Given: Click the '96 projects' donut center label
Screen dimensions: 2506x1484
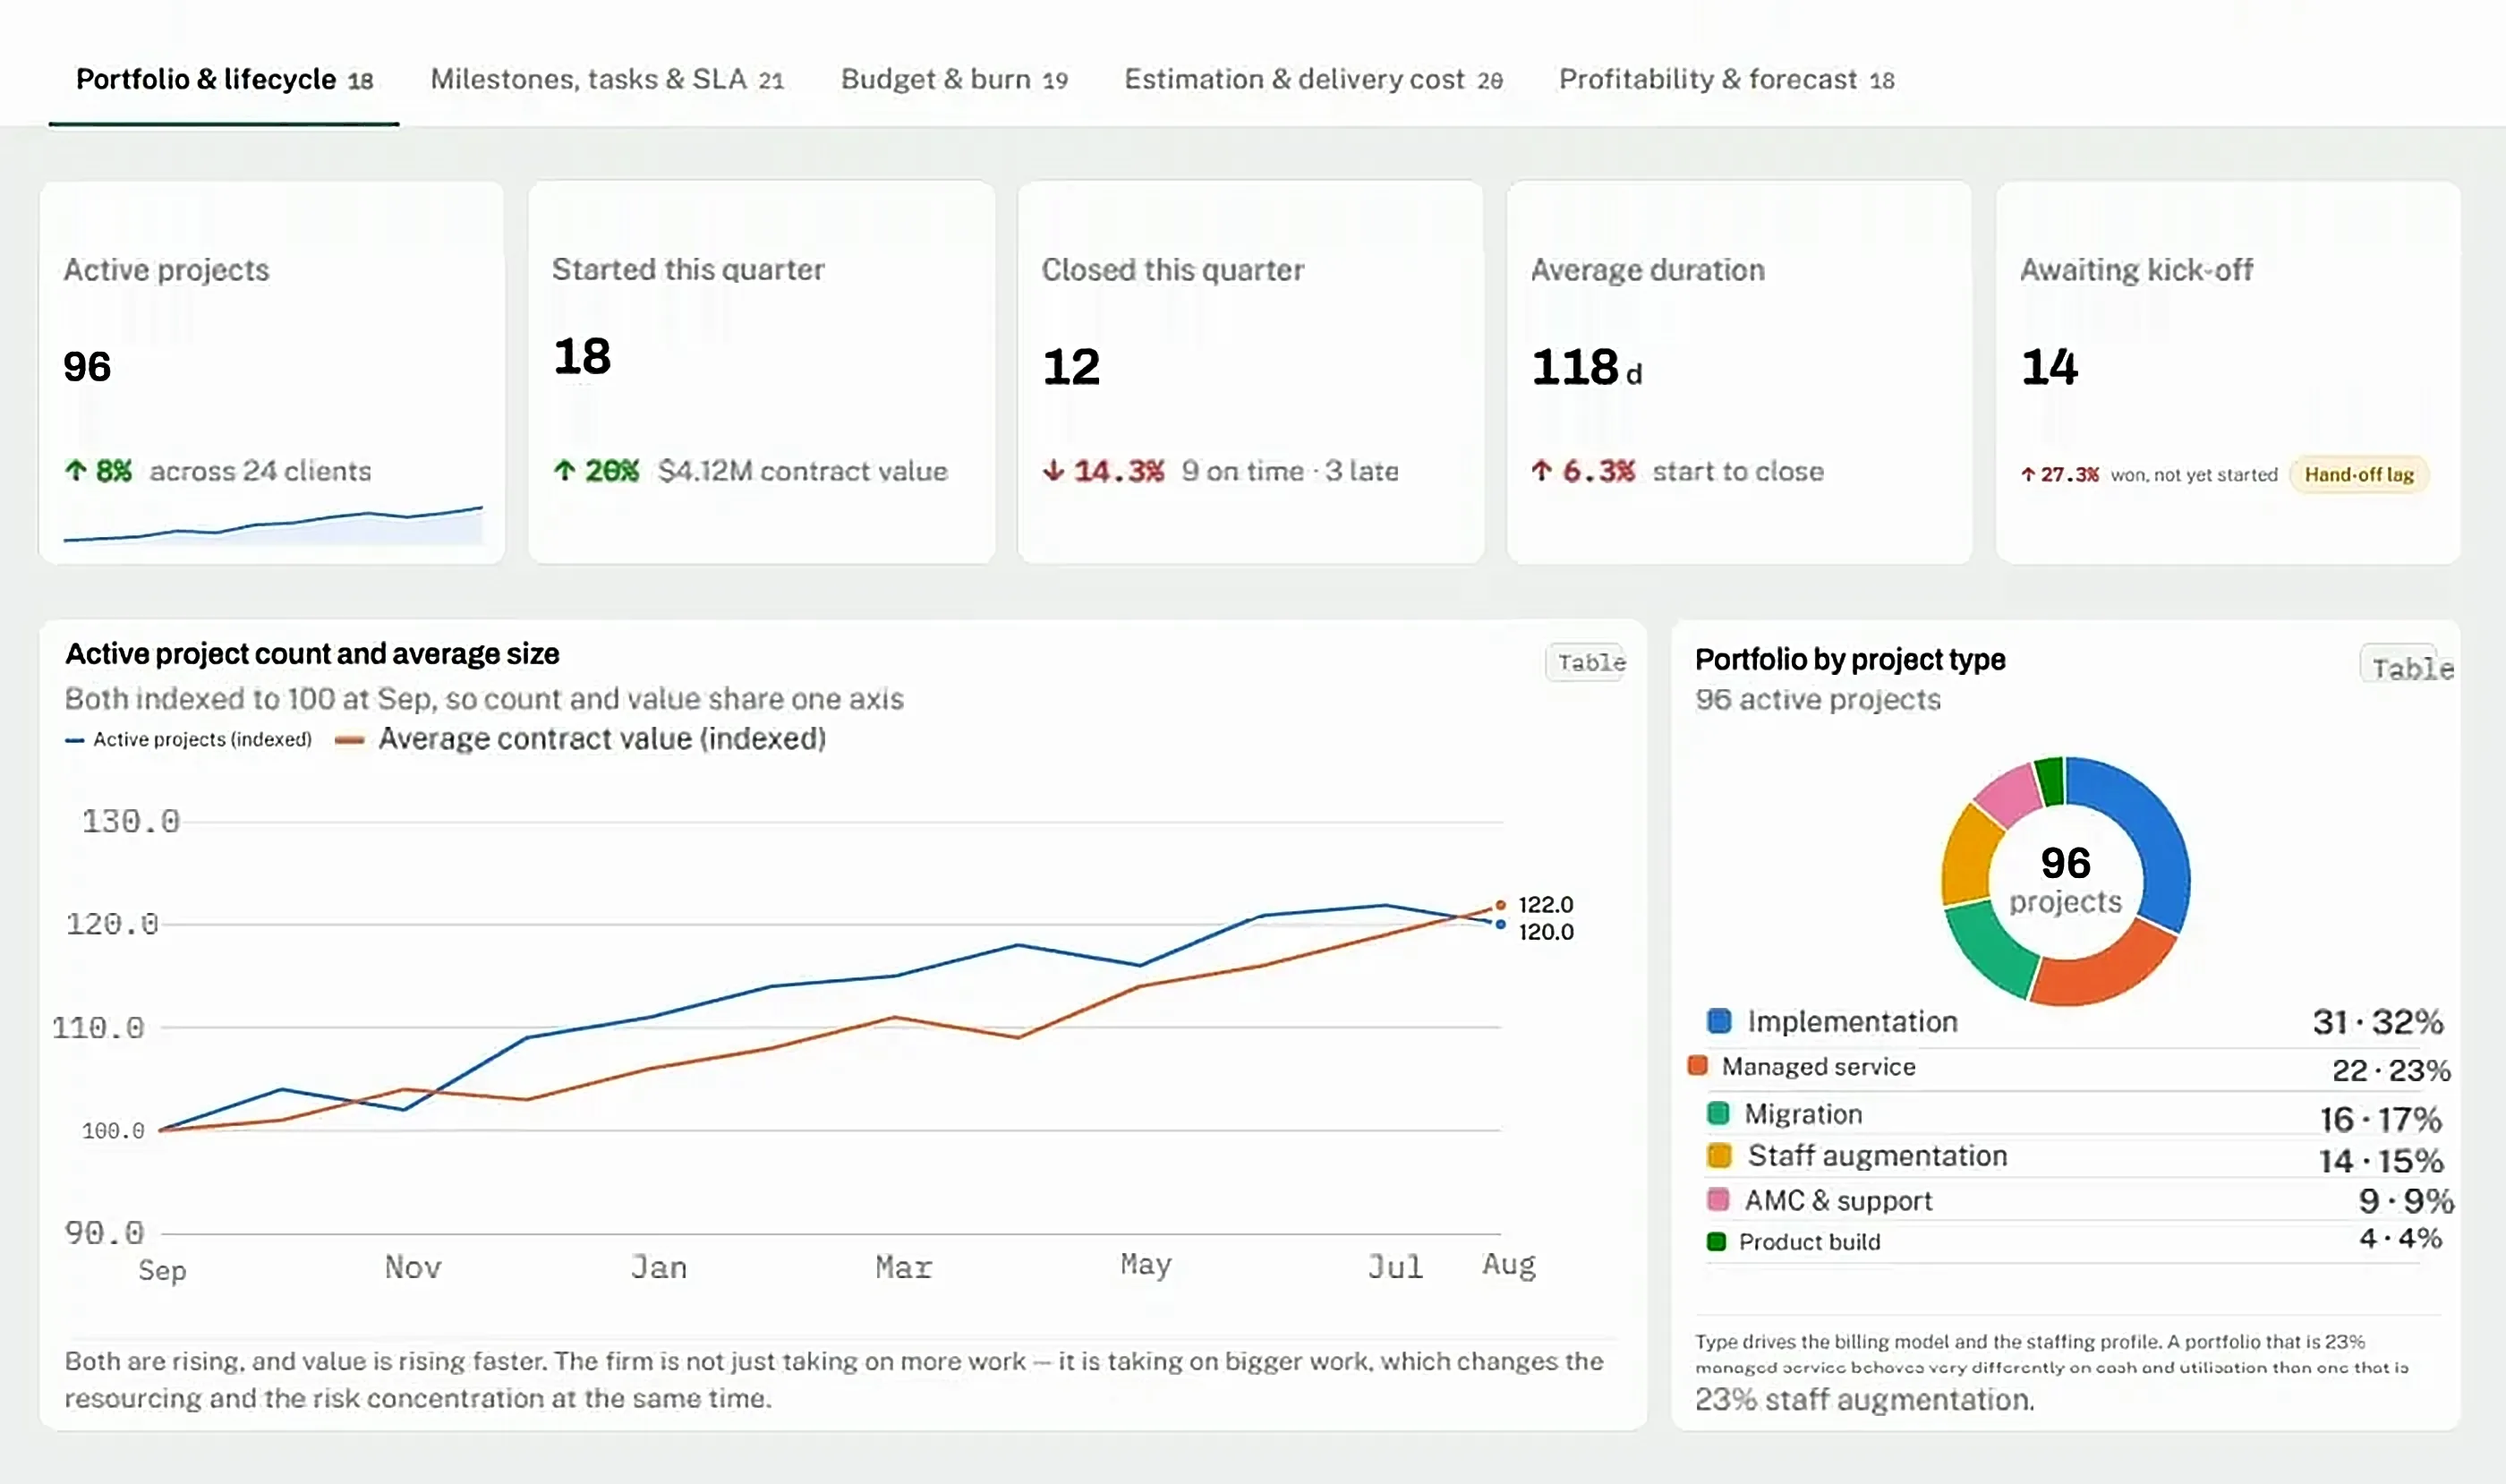Looking at the screenshot, I should point(2065,881).
